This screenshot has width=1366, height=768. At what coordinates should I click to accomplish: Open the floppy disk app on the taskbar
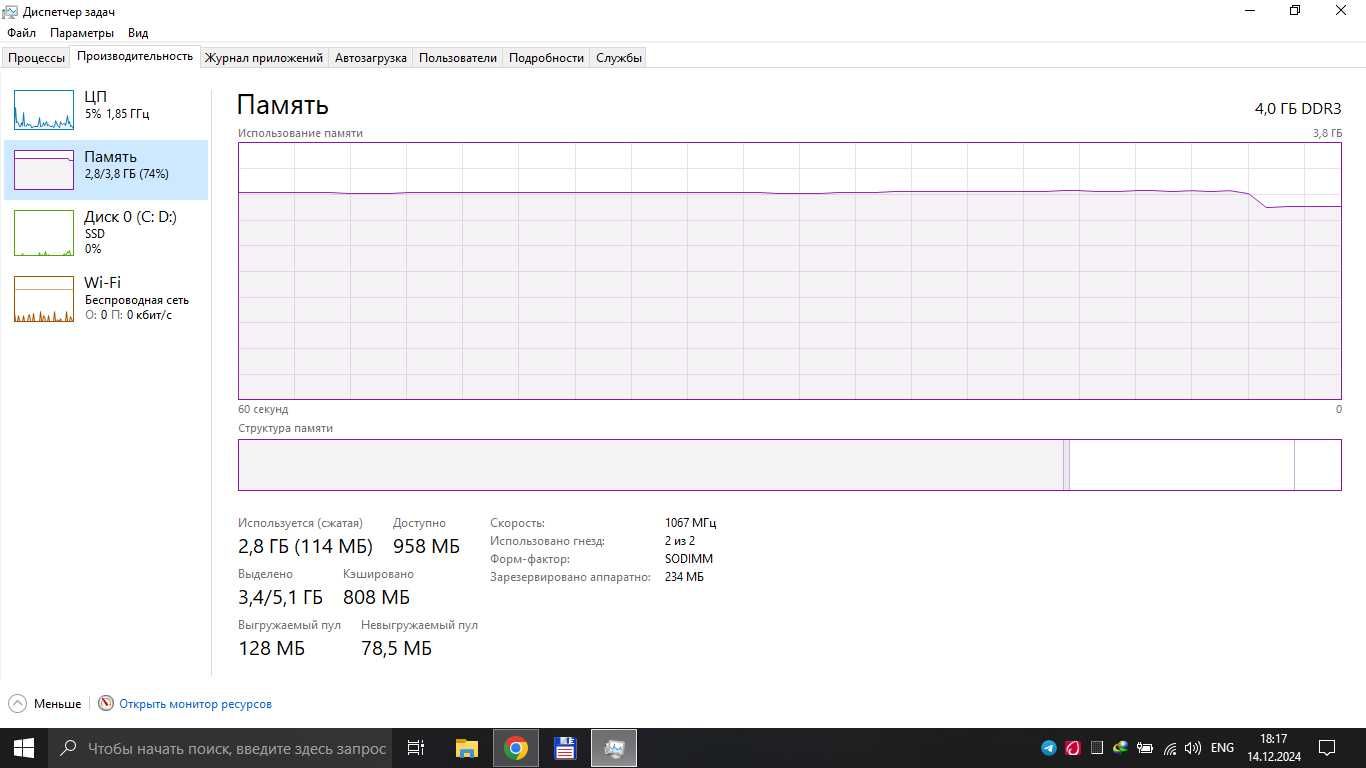coord(565,748)
